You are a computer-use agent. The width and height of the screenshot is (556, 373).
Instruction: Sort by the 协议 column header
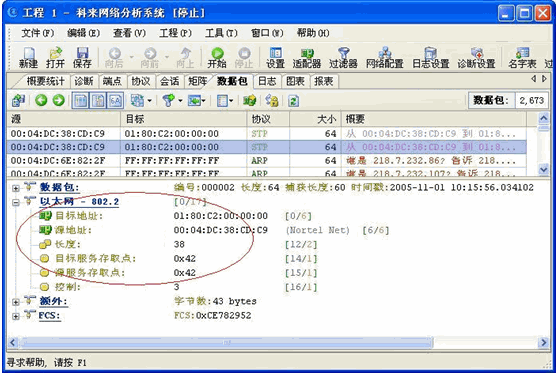coord(268,119)
